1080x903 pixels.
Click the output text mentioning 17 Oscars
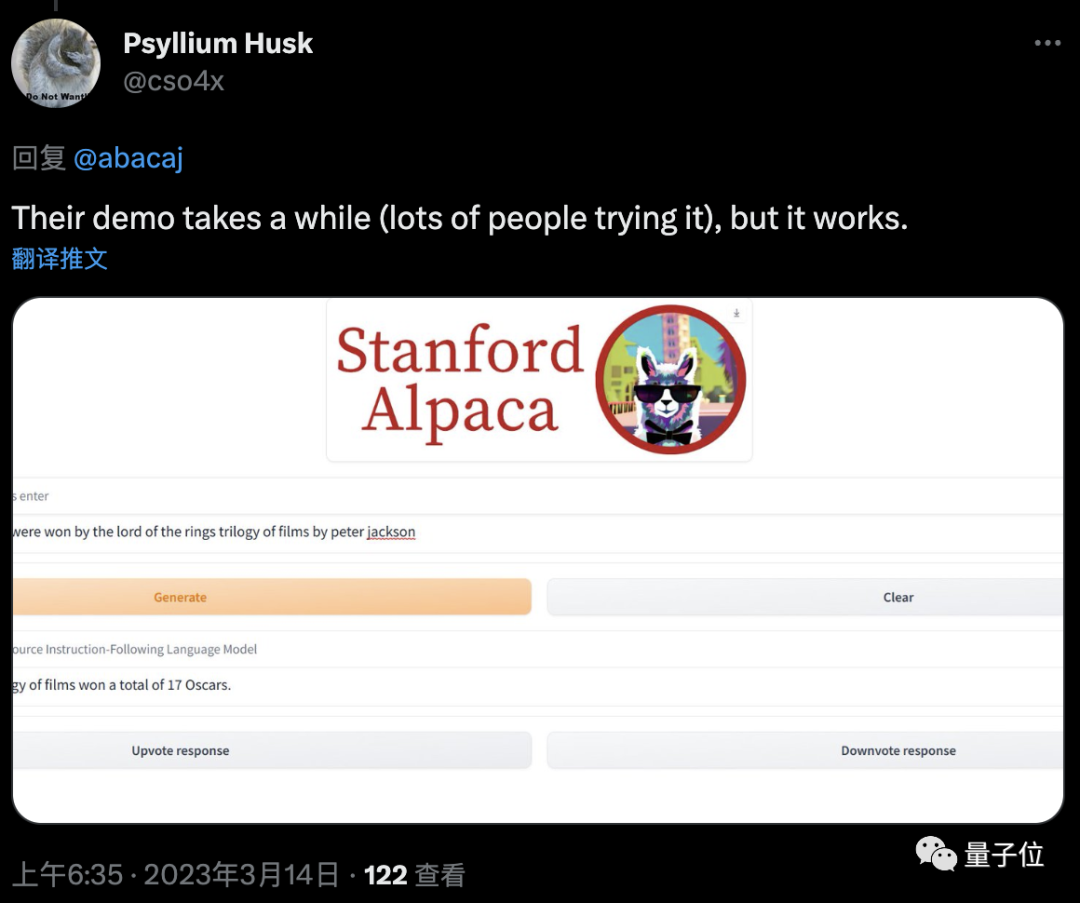click(122, 685)
